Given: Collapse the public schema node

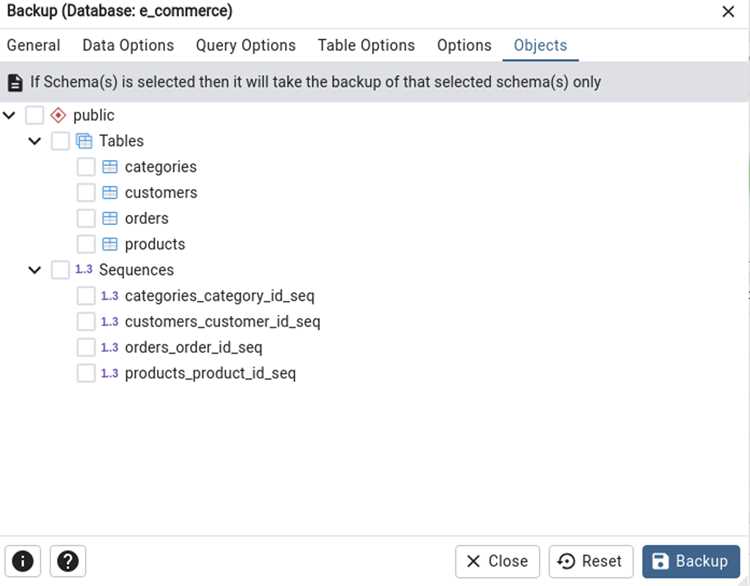Looking at the screenshot, I should (x=9, y=115).
